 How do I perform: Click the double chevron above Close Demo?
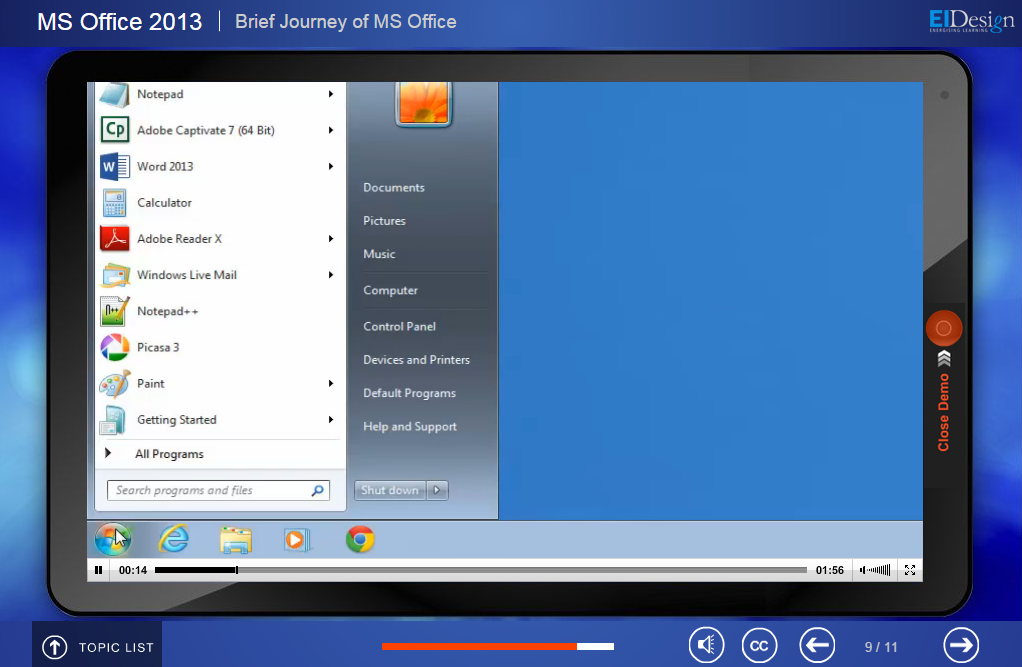pos(944,359)
